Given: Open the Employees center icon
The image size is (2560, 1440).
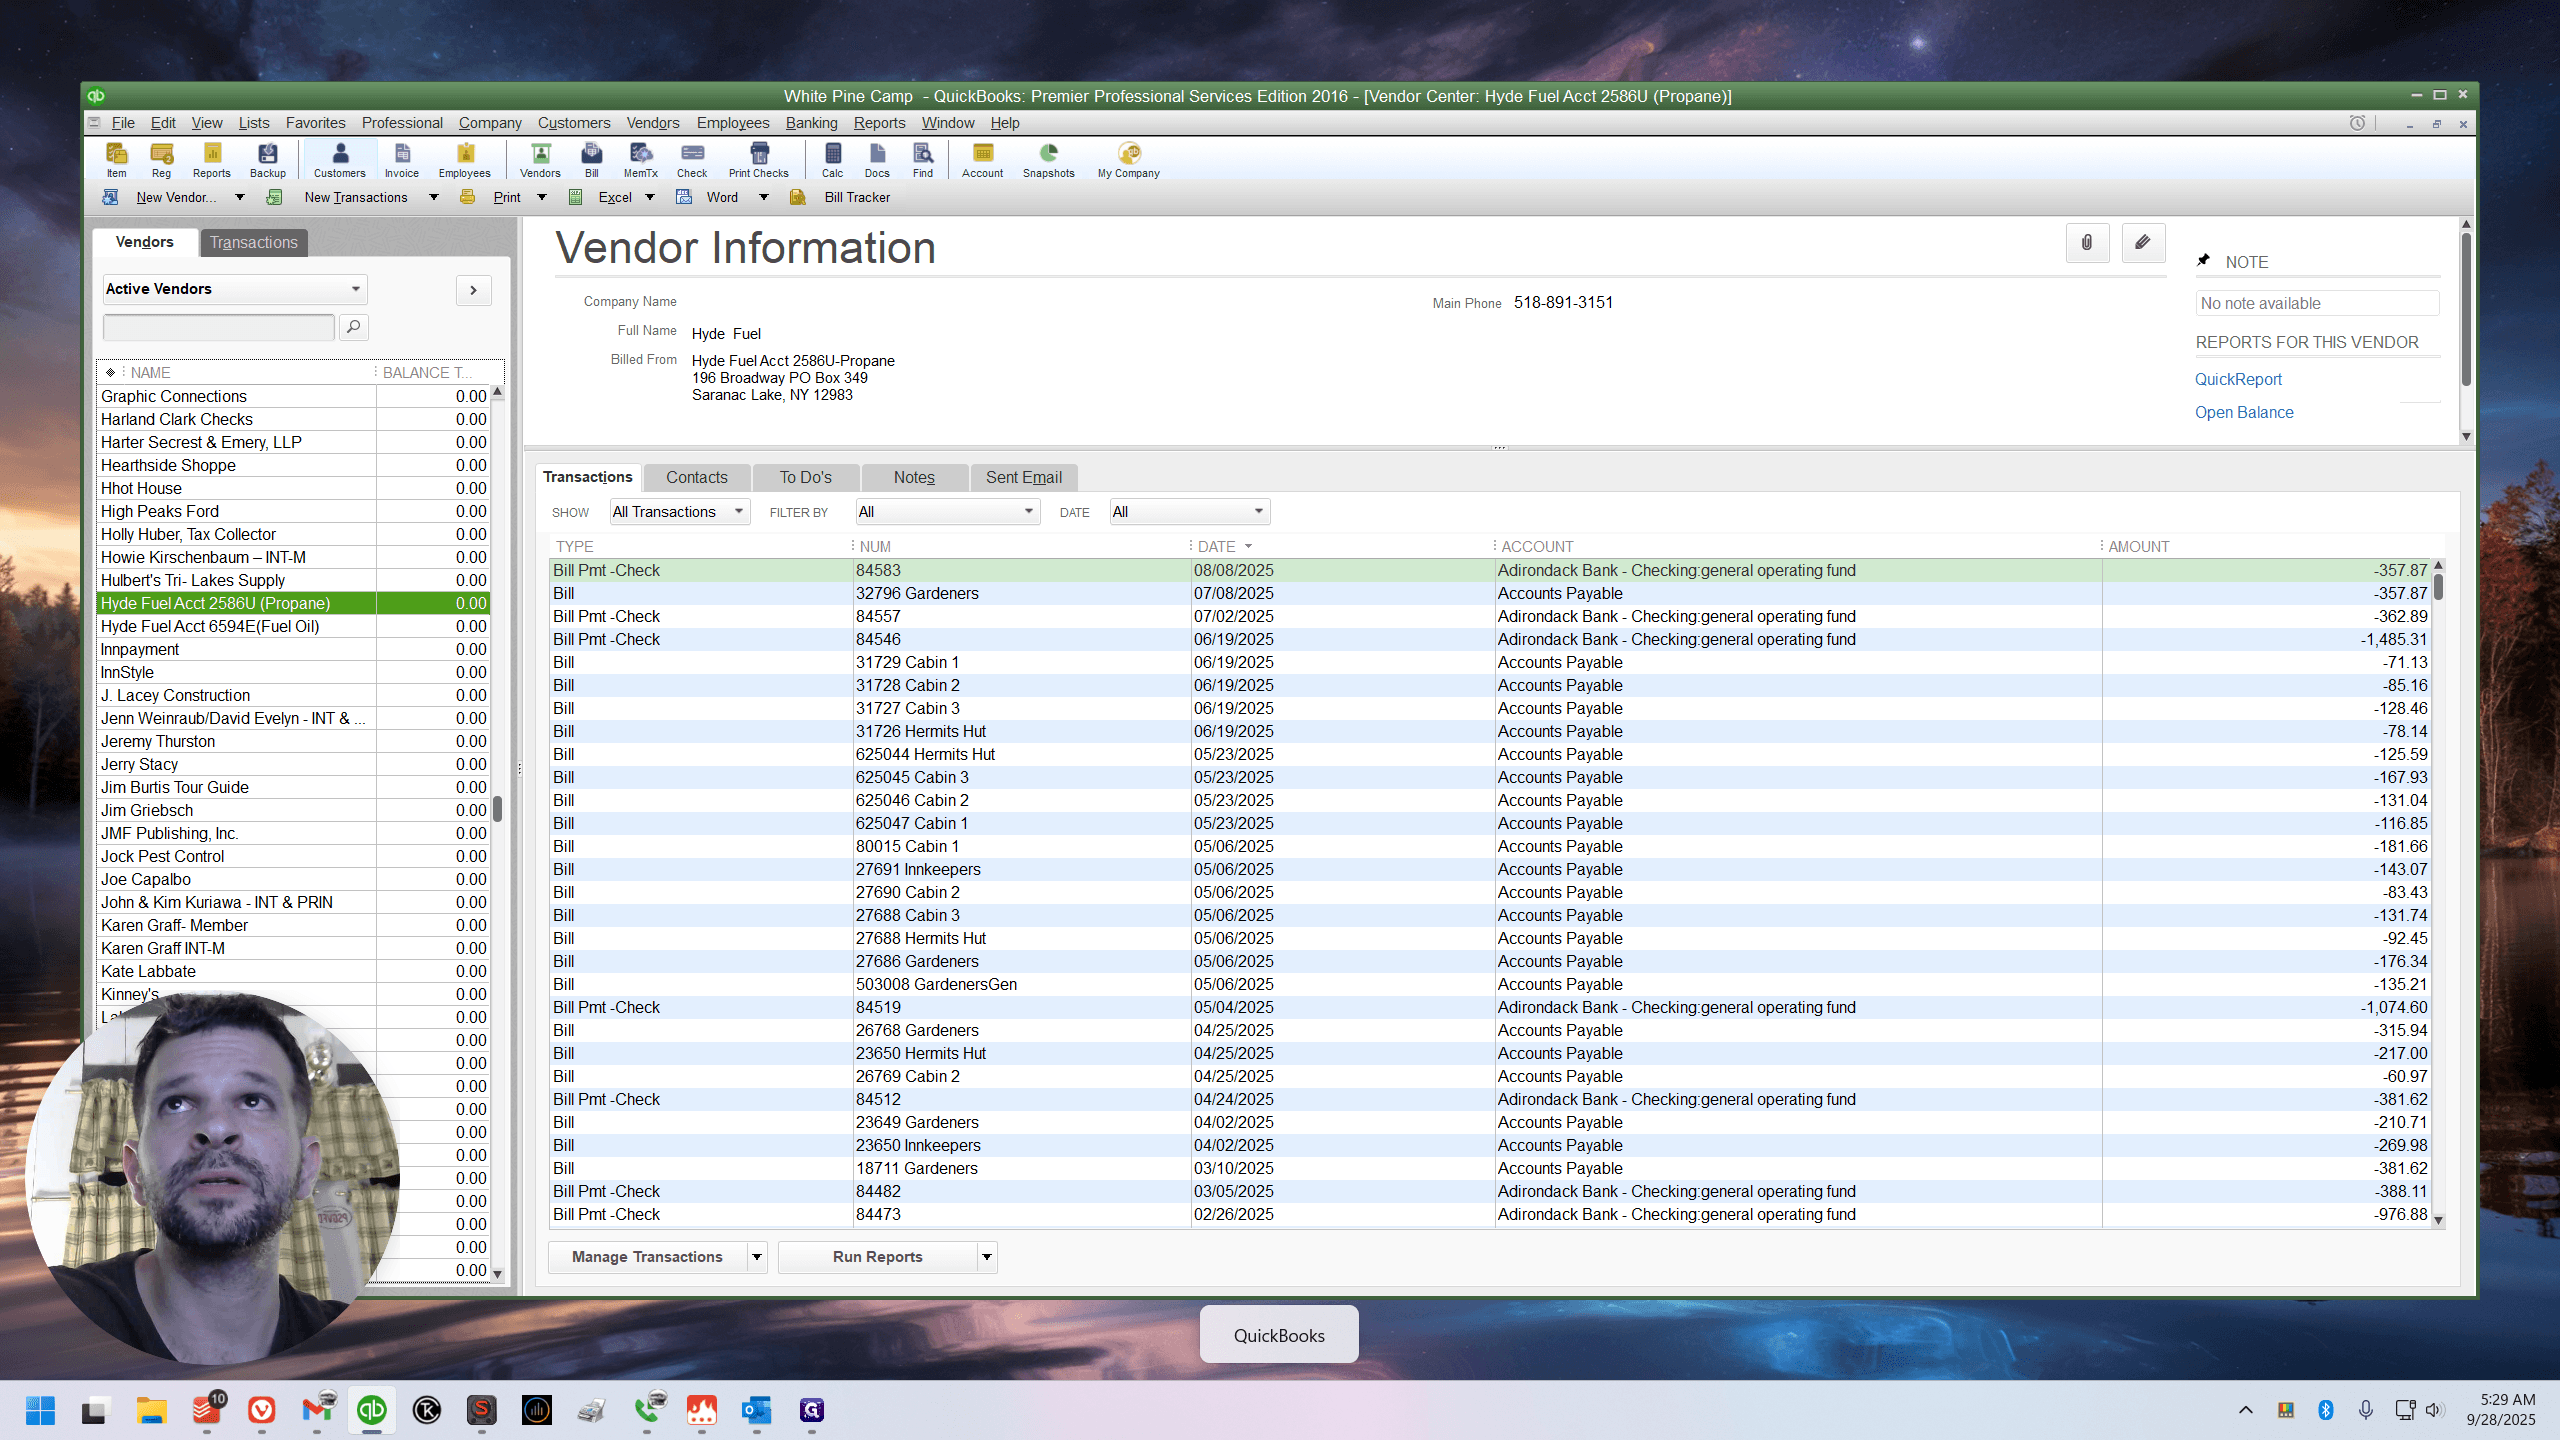Looking at the screenshot, I should [465, 160].
